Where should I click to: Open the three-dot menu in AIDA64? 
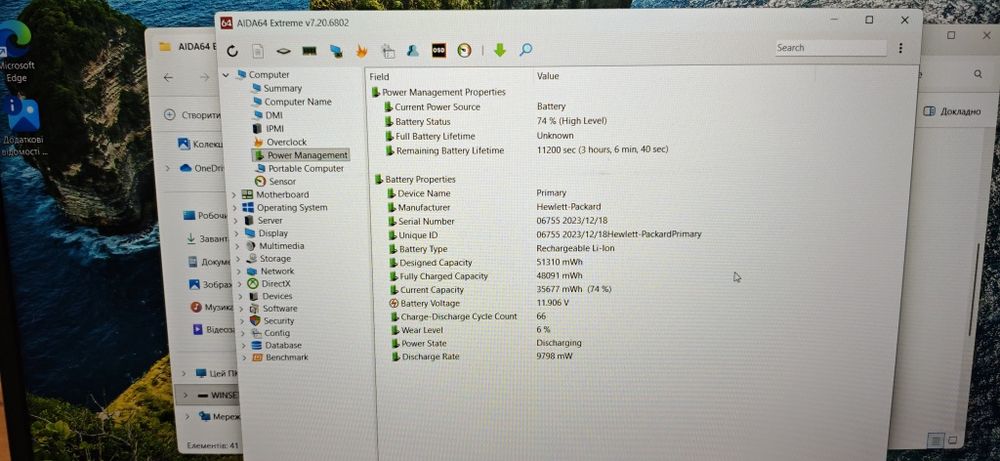click(900, 48)
